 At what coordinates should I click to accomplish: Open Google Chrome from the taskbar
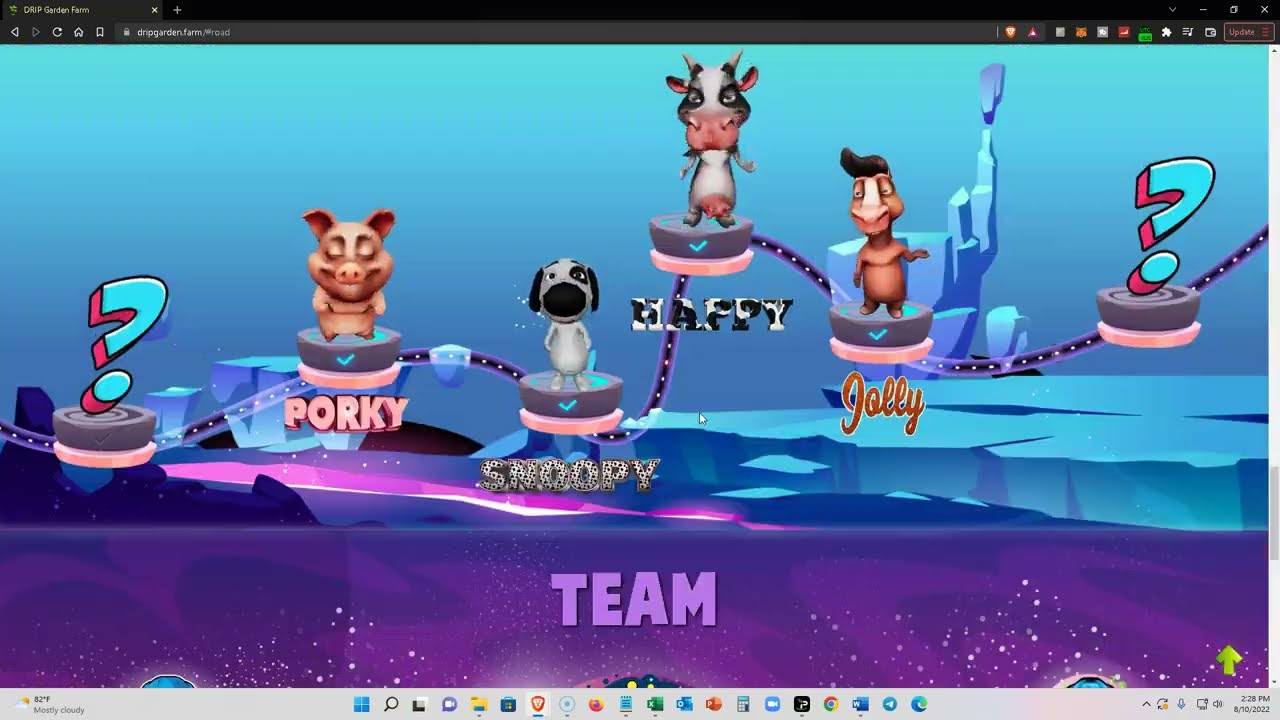coord(831,704)
